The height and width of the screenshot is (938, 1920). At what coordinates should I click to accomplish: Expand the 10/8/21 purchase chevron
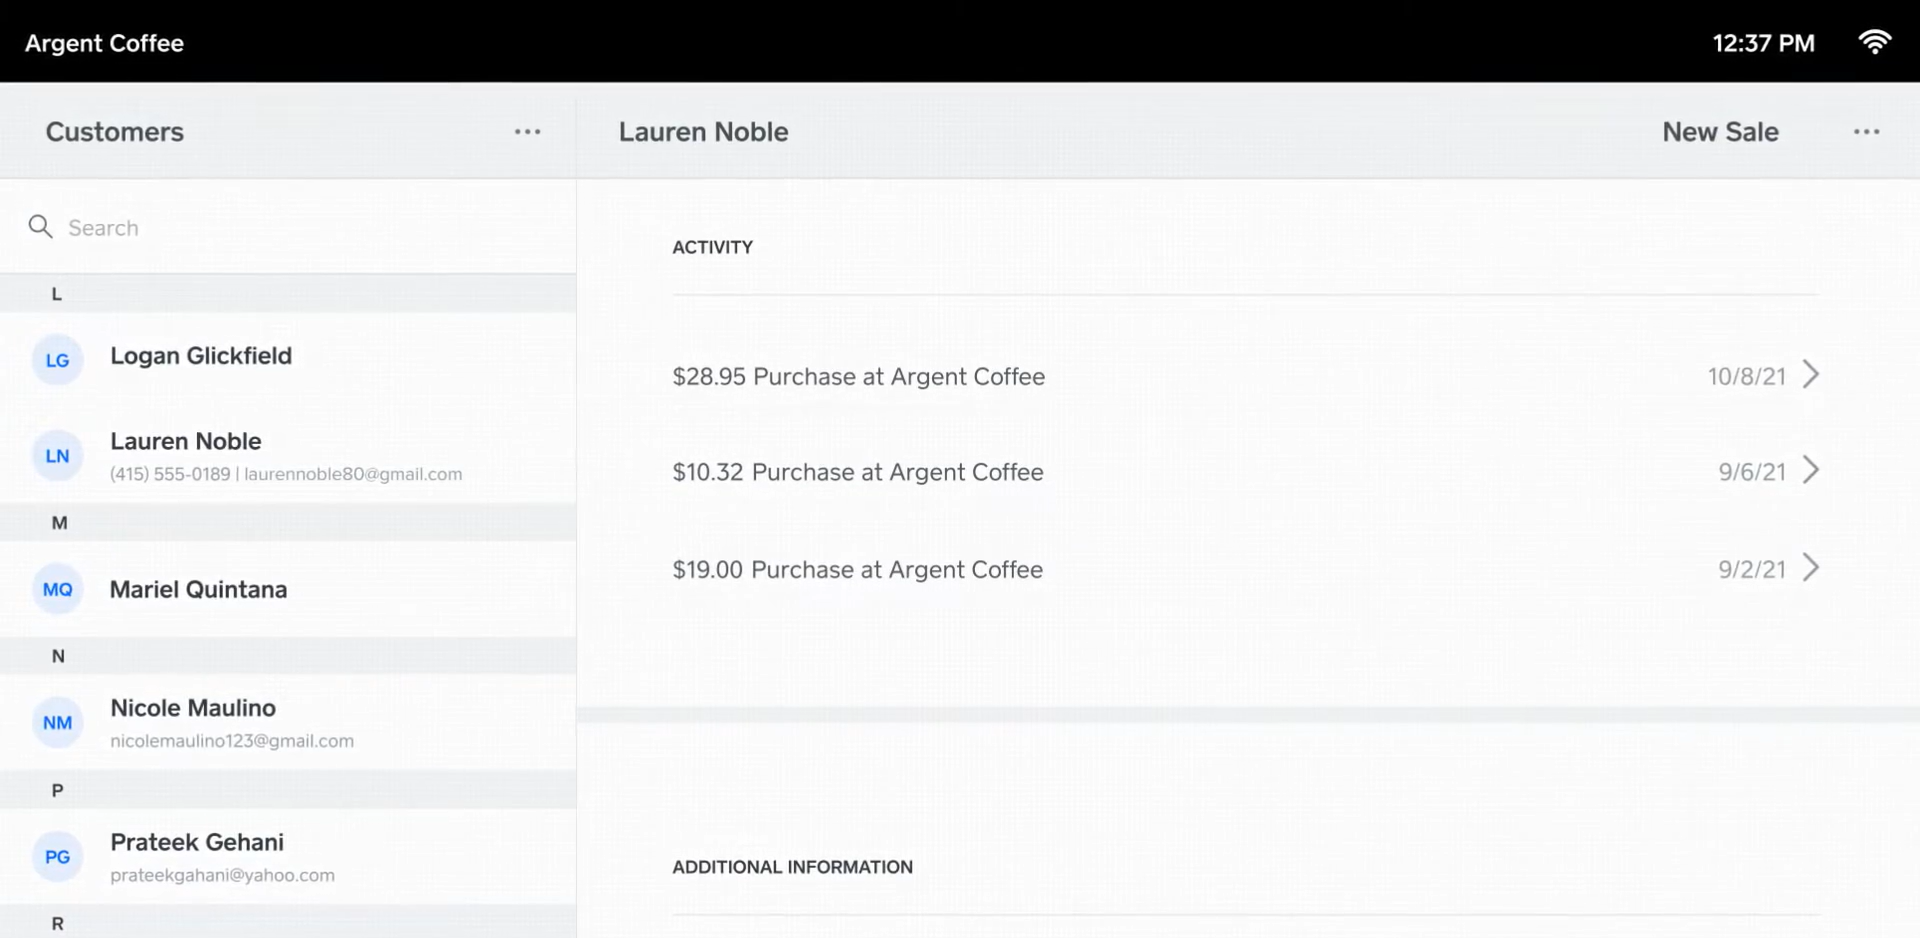[1811, 375]
